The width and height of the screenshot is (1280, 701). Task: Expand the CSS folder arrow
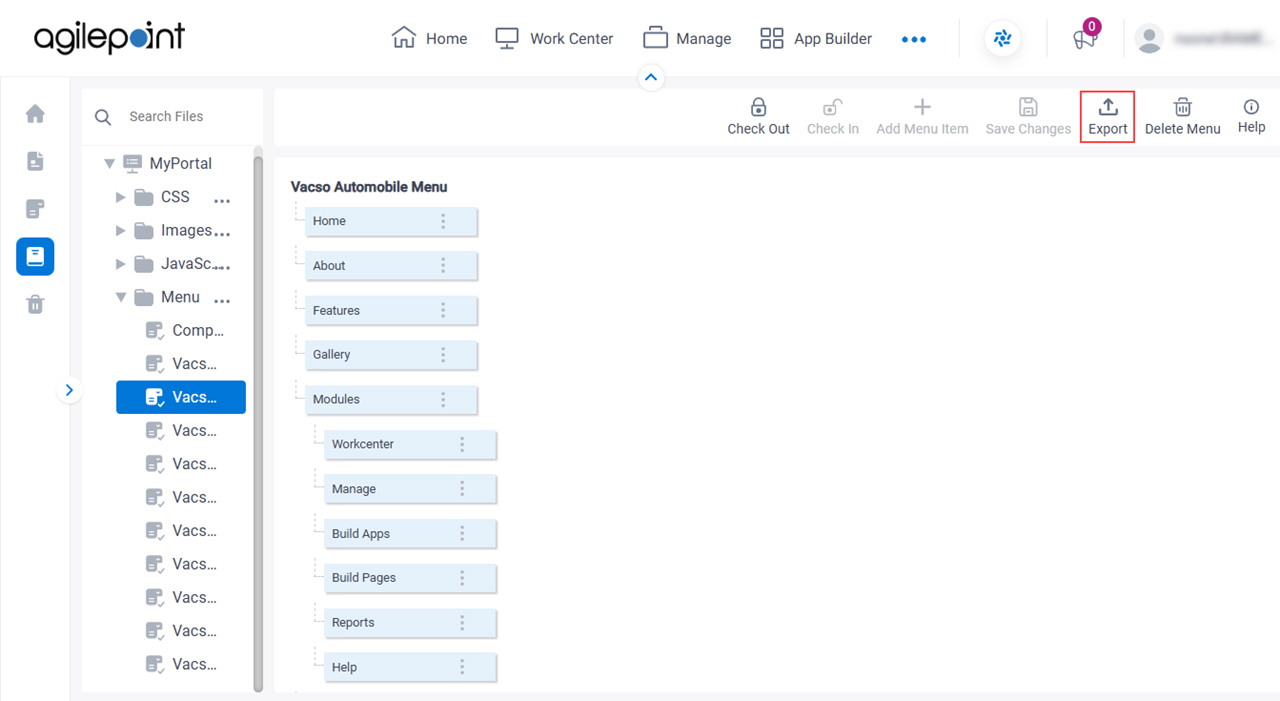(121, 197)
